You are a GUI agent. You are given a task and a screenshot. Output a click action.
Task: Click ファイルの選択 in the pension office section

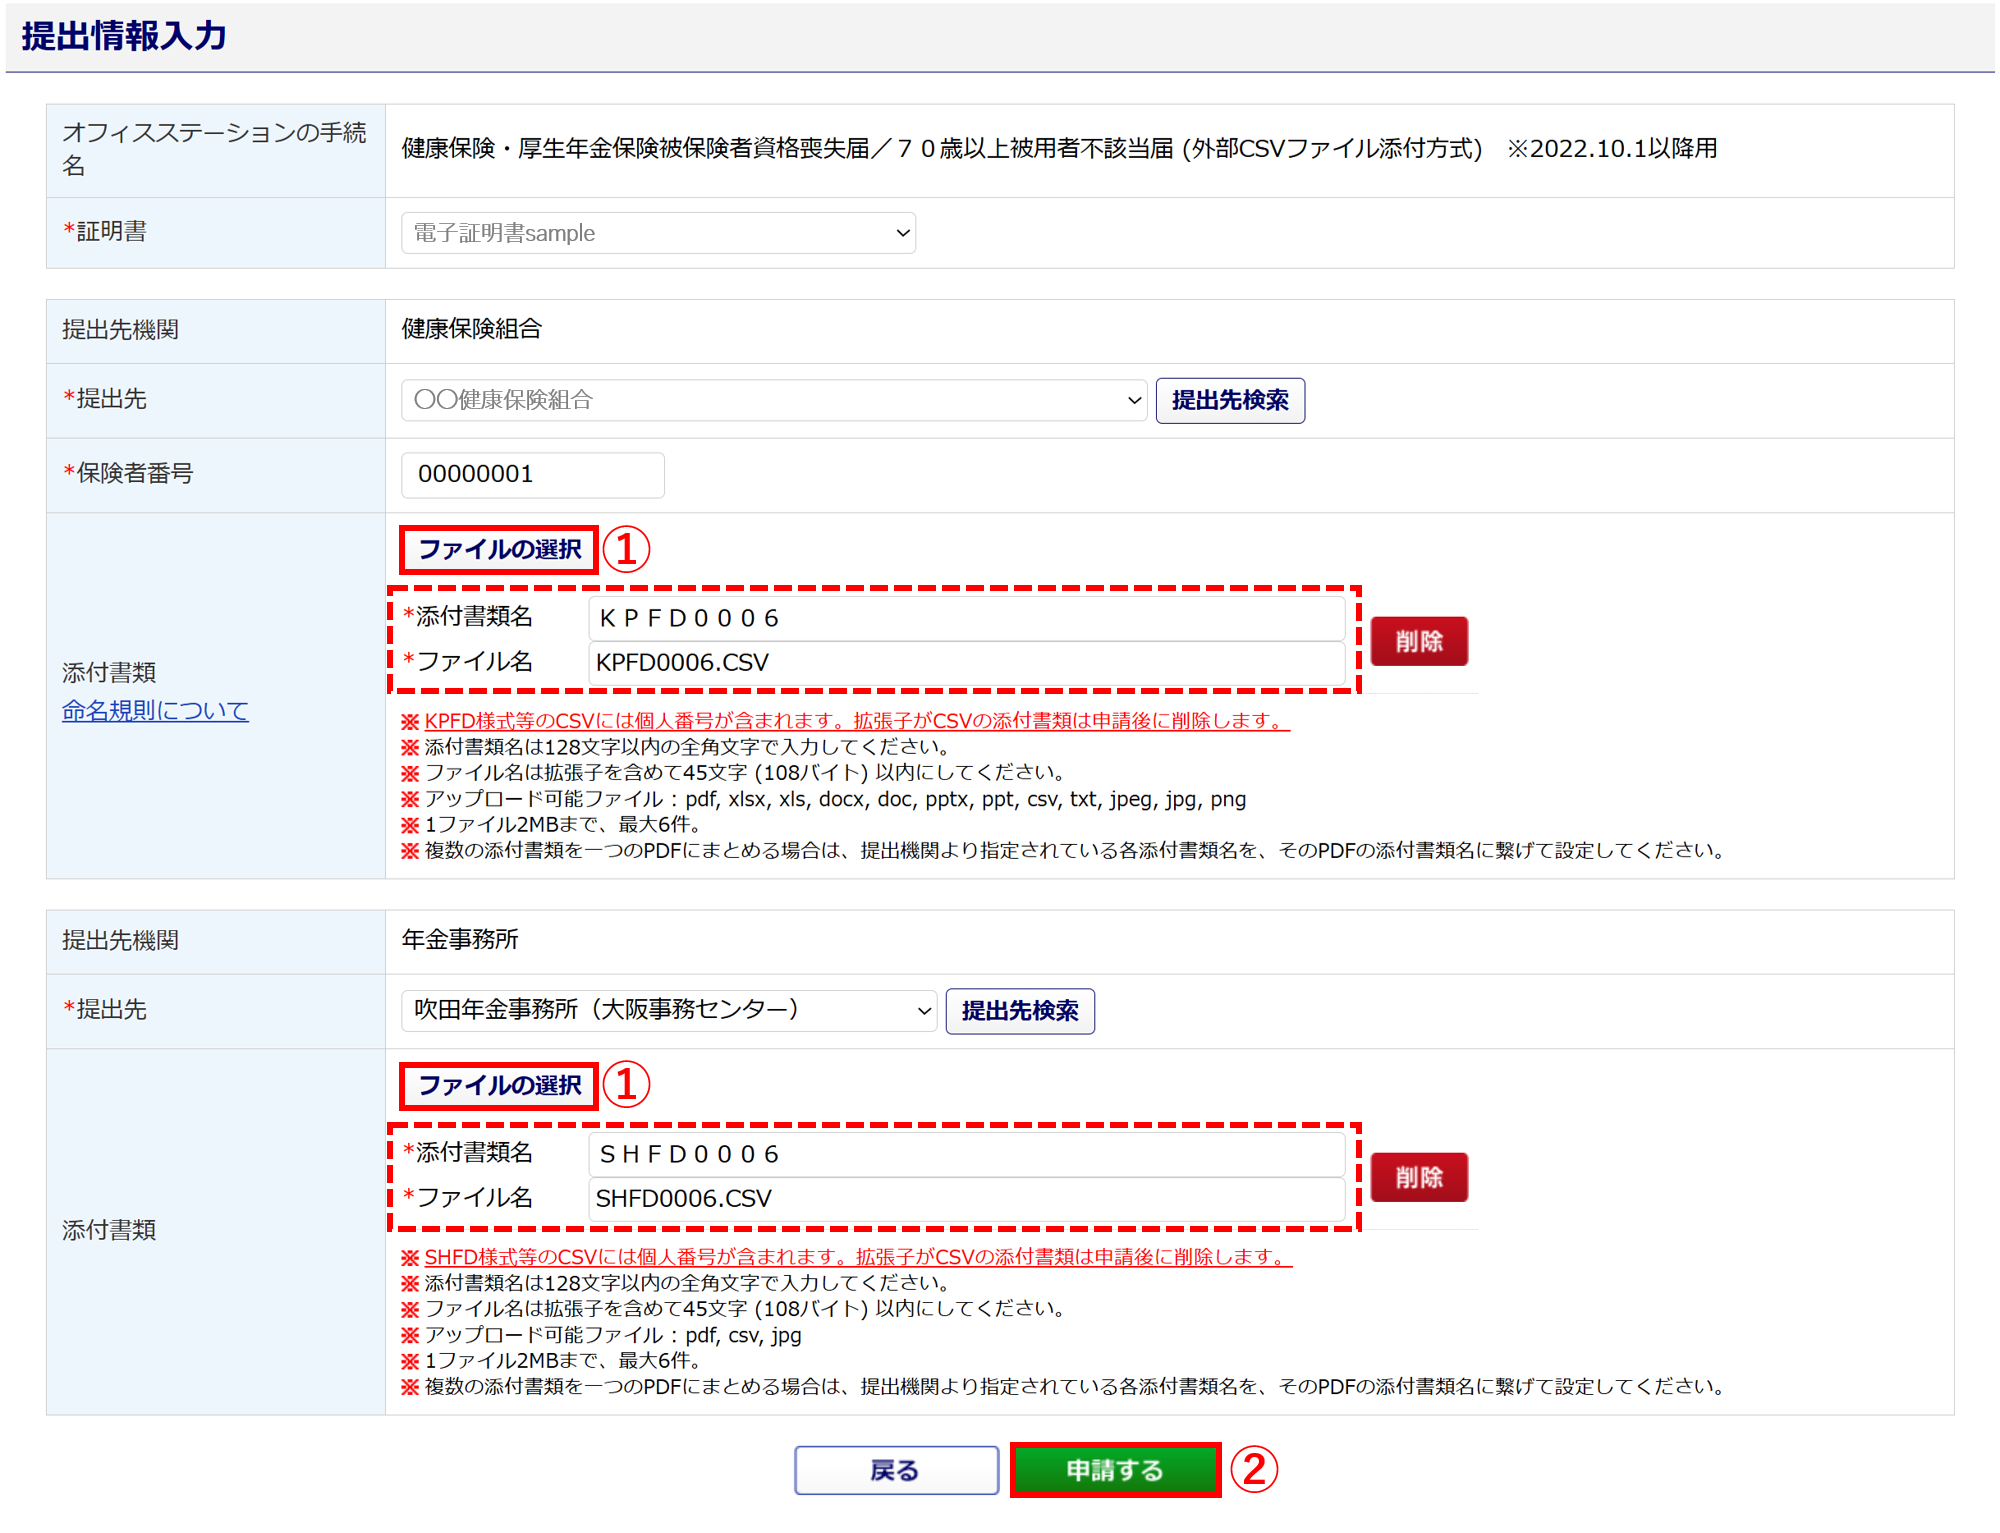click(499, 1085)
